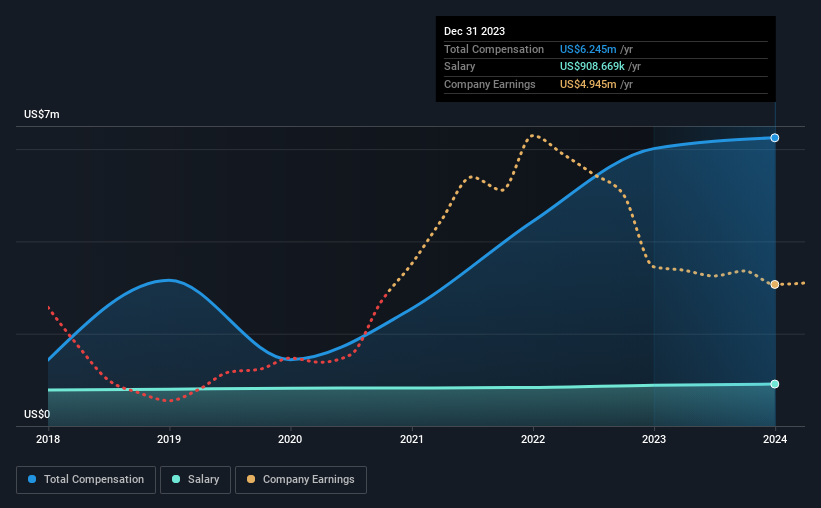
Task: Click the blue Total Compensation data point marker
Action: pos(775,138)
